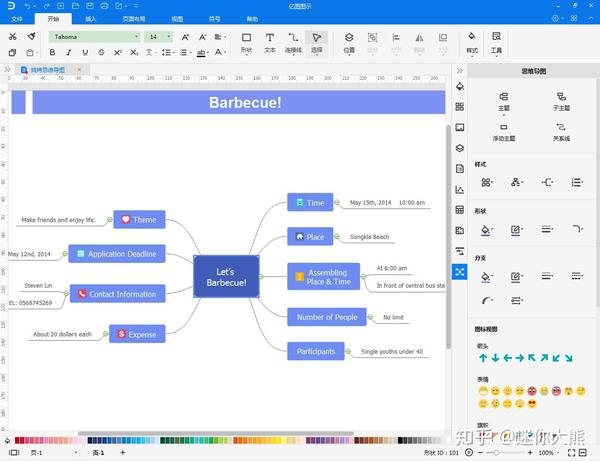
Task: Add a new page with plus button
Action: [x=122, y=453]
